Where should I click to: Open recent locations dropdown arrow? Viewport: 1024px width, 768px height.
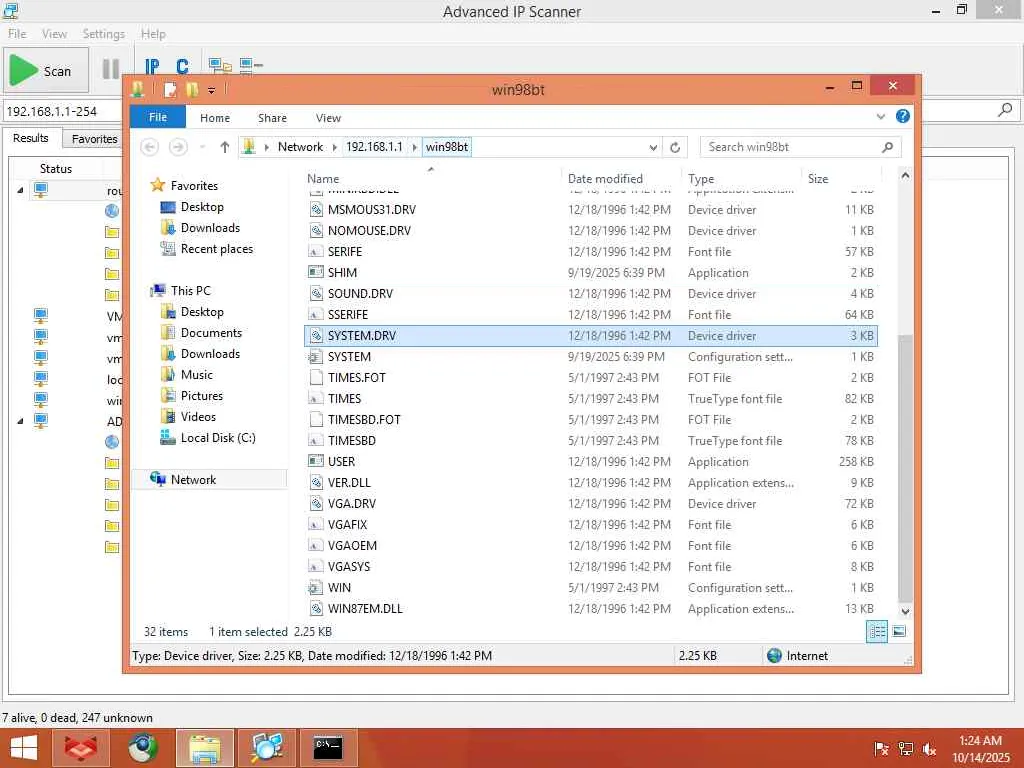(202, 148)
